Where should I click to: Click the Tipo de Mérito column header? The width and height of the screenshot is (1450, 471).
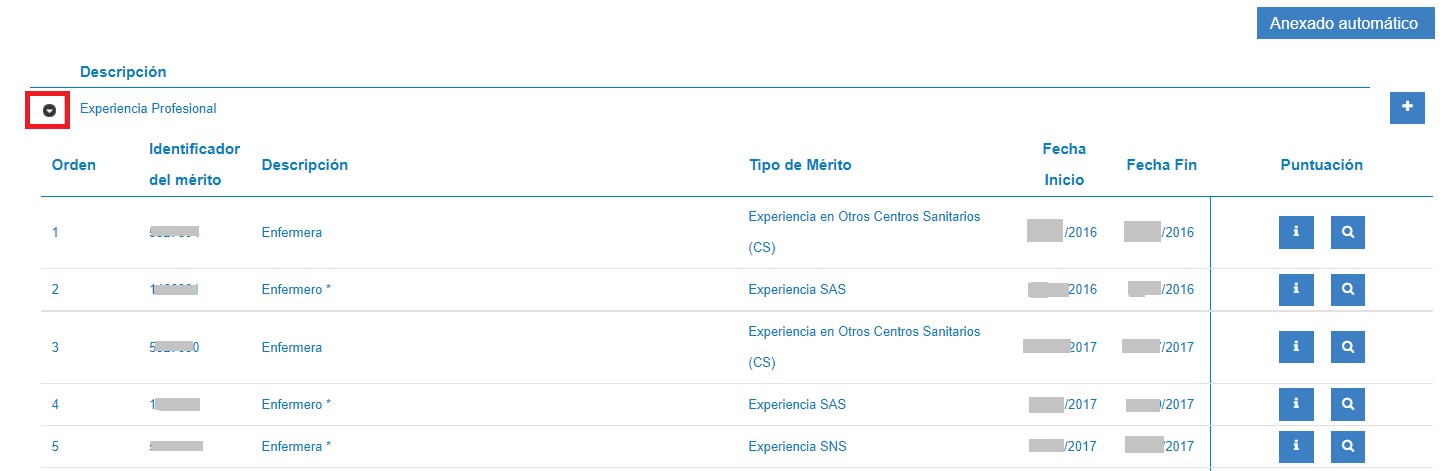[x=800, y=165]
